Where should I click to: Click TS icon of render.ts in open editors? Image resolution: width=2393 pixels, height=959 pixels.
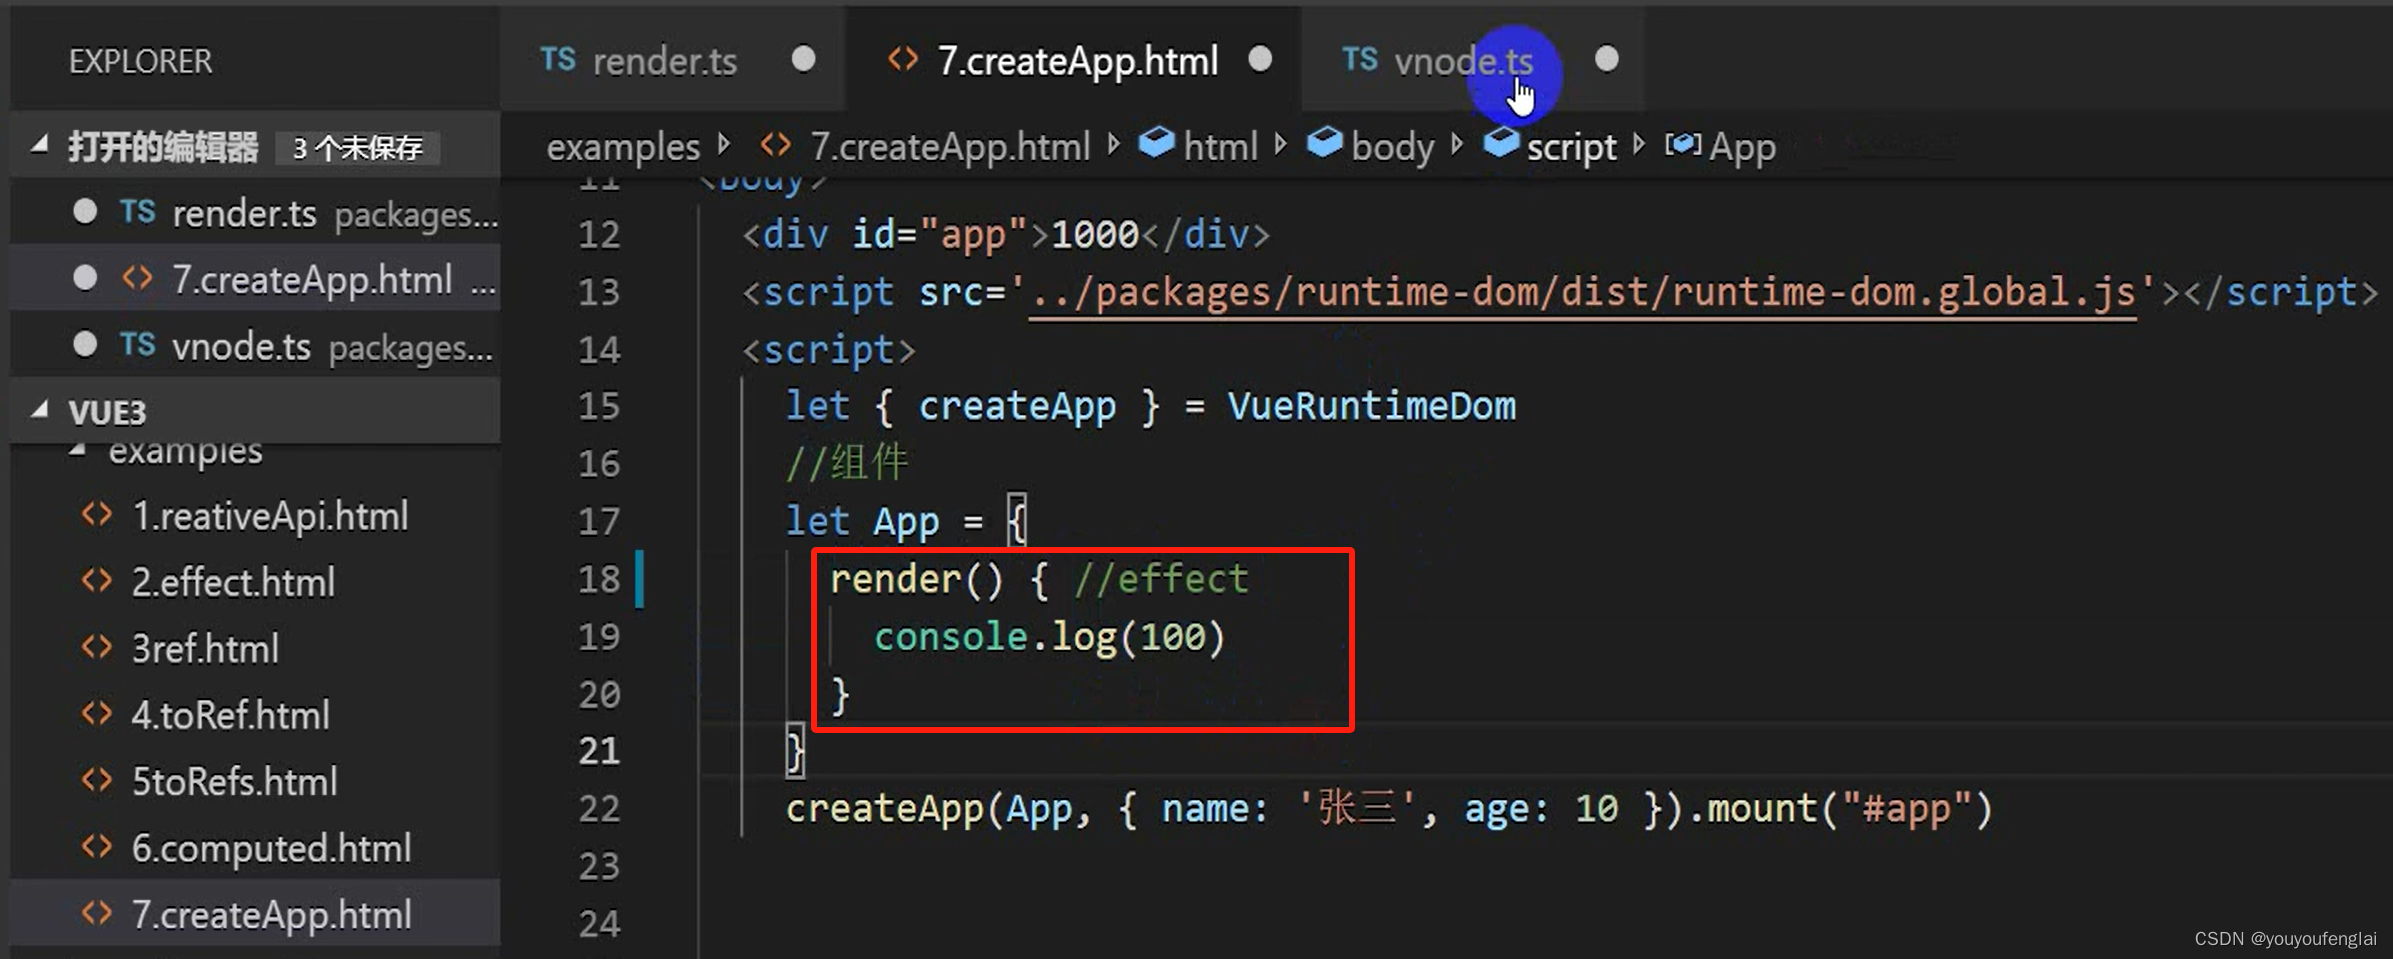138,212
